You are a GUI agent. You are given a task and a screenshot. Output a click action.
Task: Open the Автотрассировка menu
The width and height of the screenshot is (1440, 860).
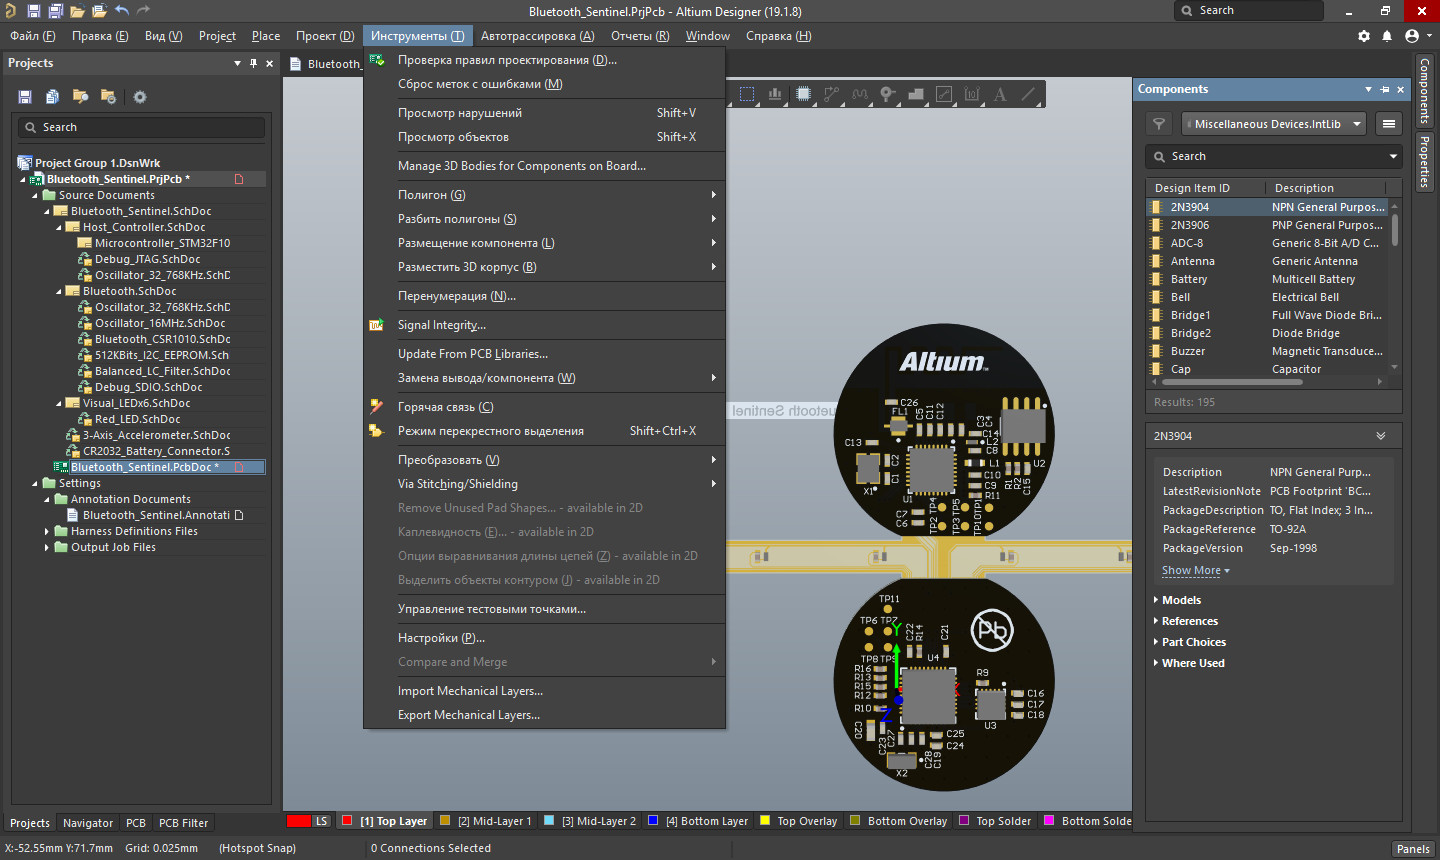pos(537,36)
